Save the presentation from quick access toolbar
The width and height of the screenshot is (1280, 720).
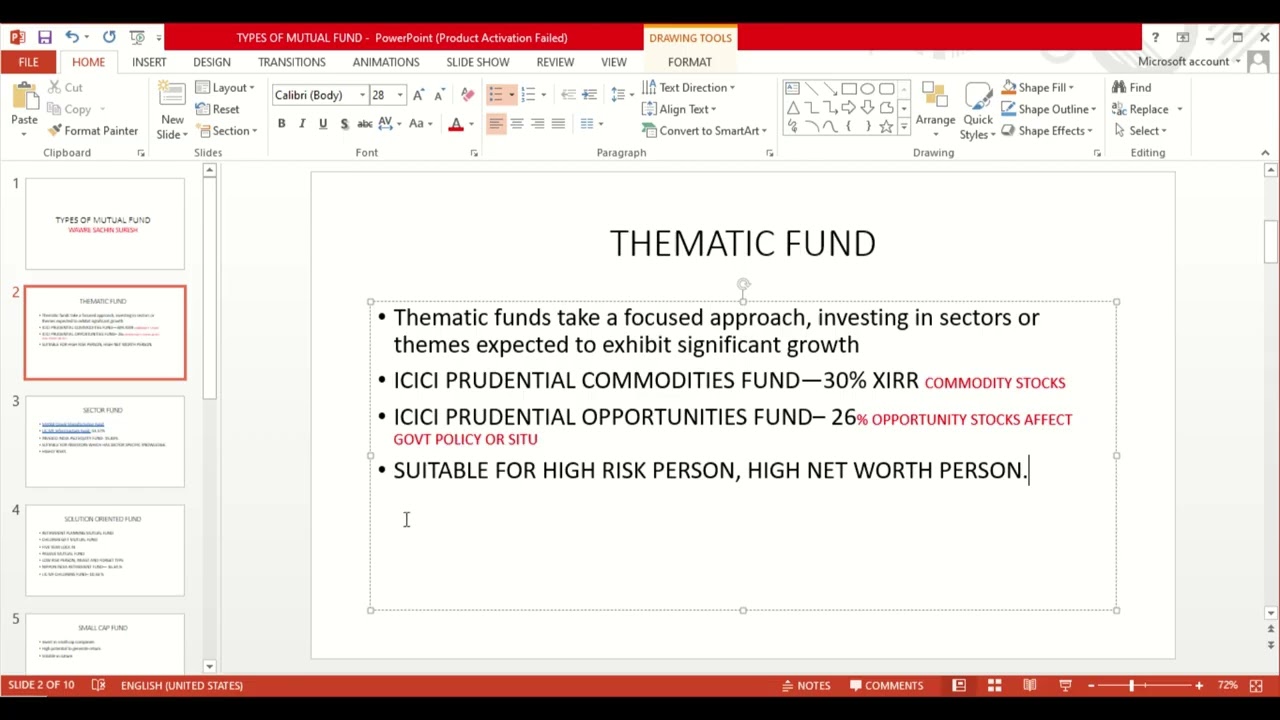coord(45,37)
